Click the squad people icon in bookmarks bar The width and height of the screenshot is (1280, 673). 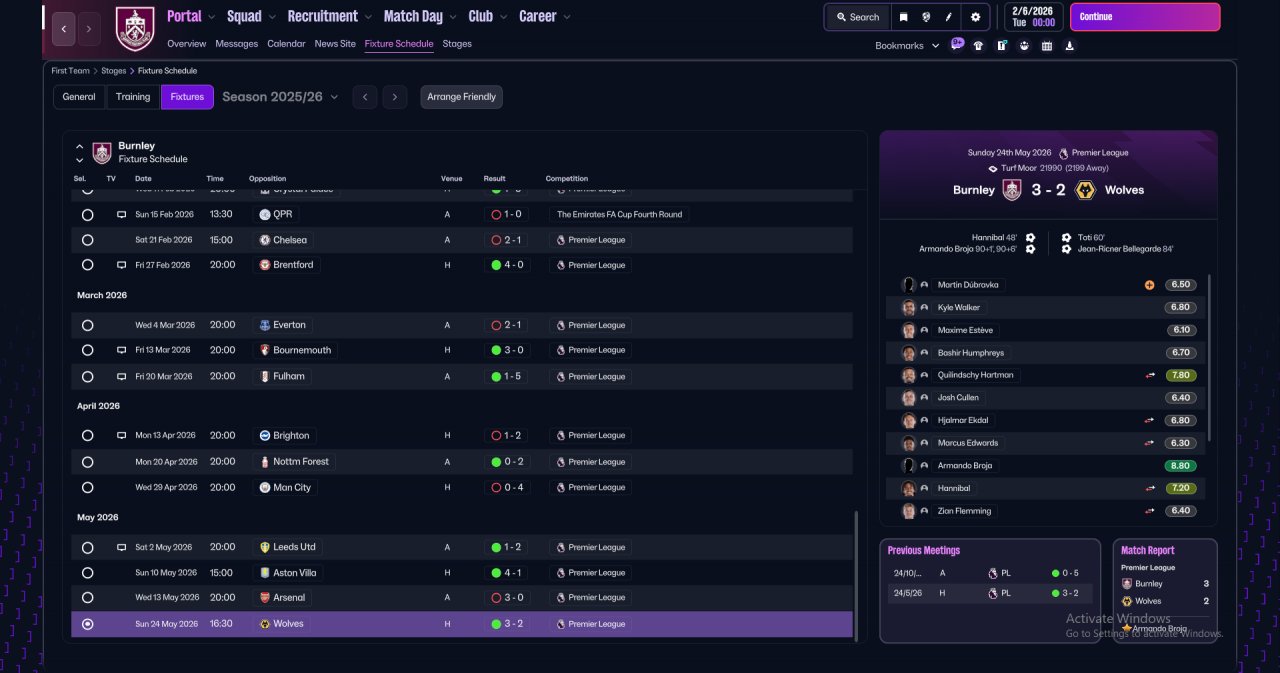[x=1024, y=45]
